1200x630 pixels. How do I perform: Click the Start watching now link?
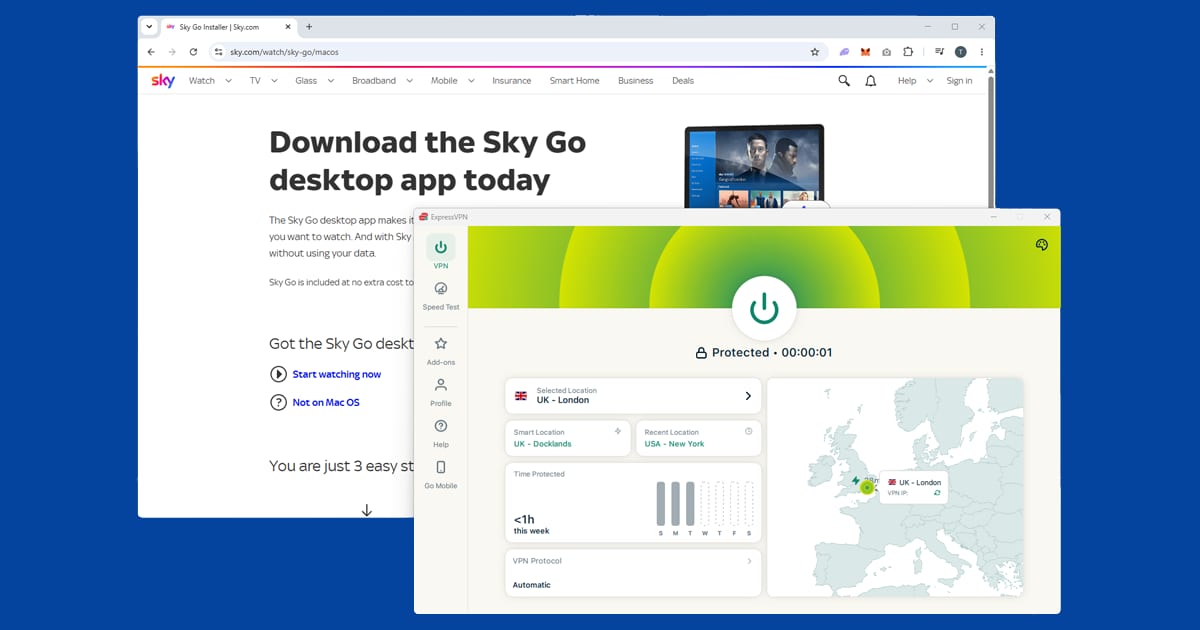[x=337, y=374]
